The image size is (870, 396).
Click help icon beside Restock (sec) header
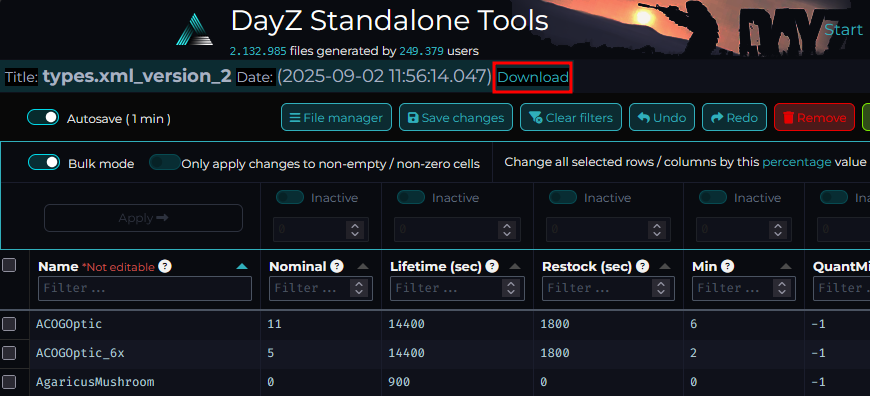tap(643, 266)
